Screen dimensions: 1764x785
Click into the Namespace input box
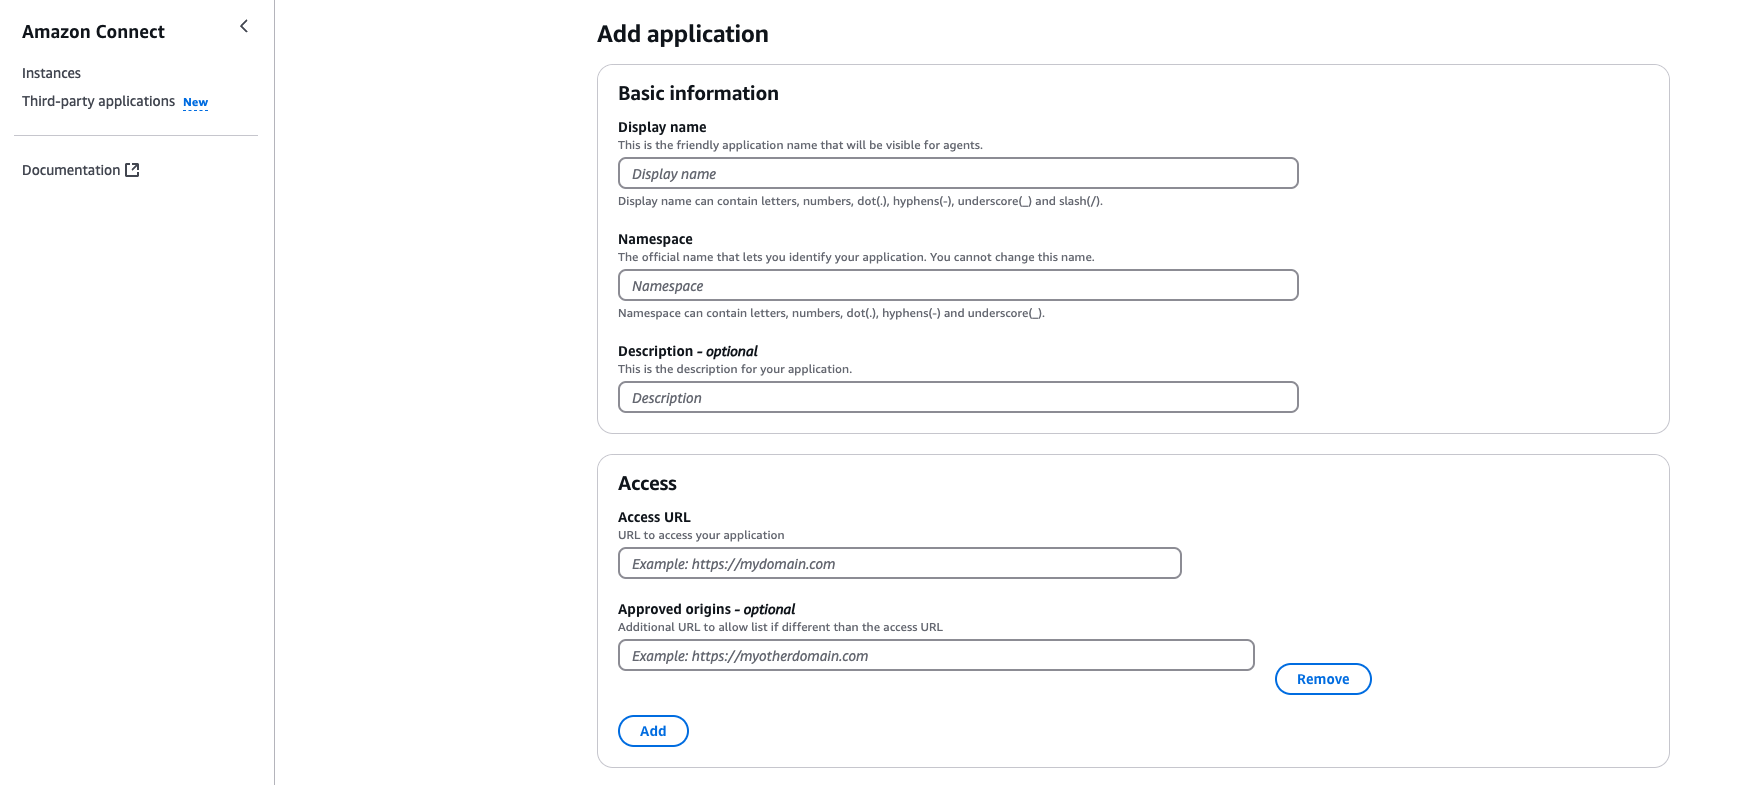(x=957, y=285)
